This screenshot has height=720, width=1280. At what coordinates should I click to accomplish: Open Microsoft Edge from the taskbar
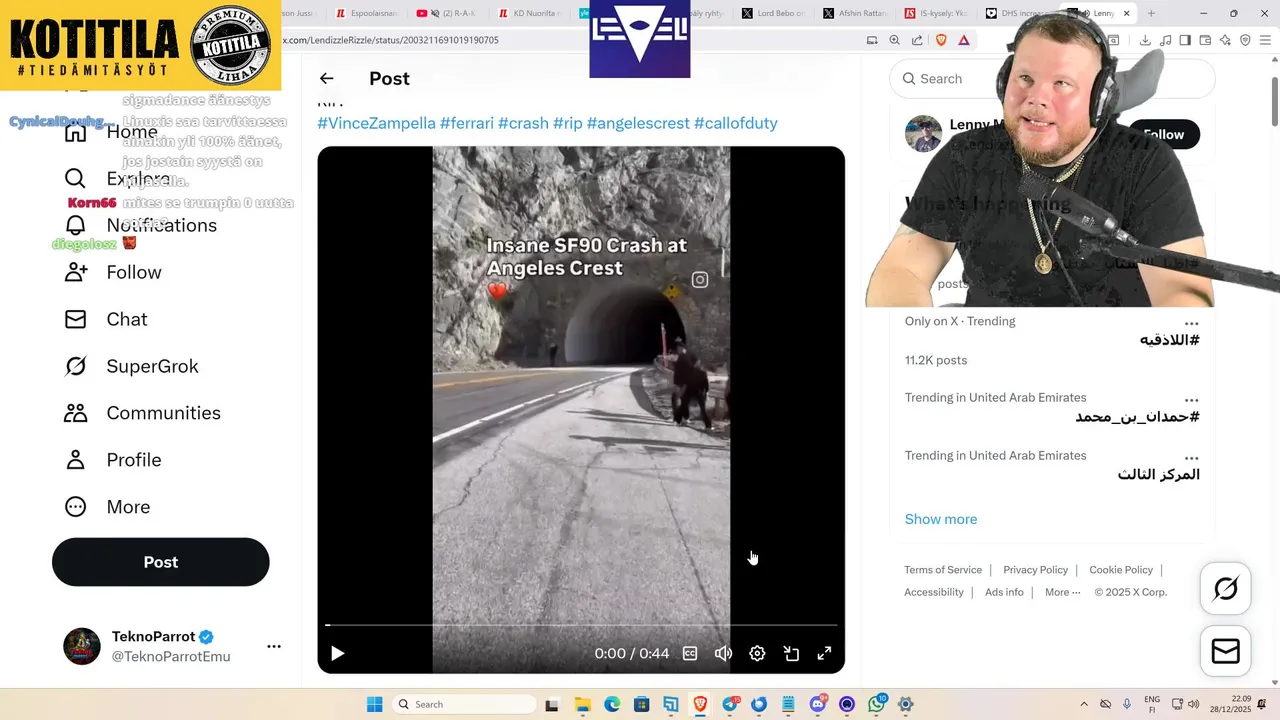pos(612,704)
